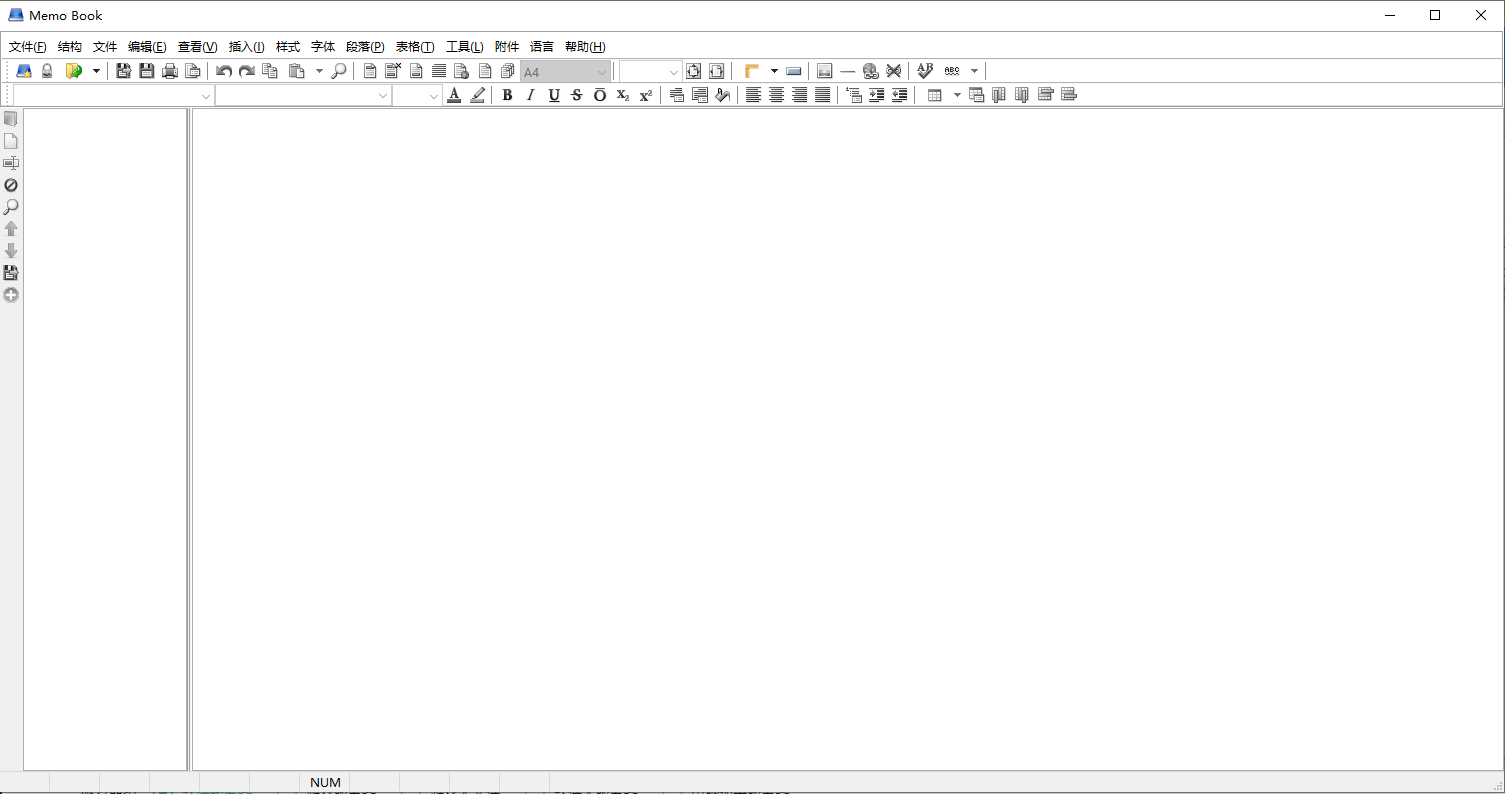Image resolution: width=1505 pixels, height=794 pixels.
Task: Click the magnifier icon in the left sidebar
Action: point(11,207)
